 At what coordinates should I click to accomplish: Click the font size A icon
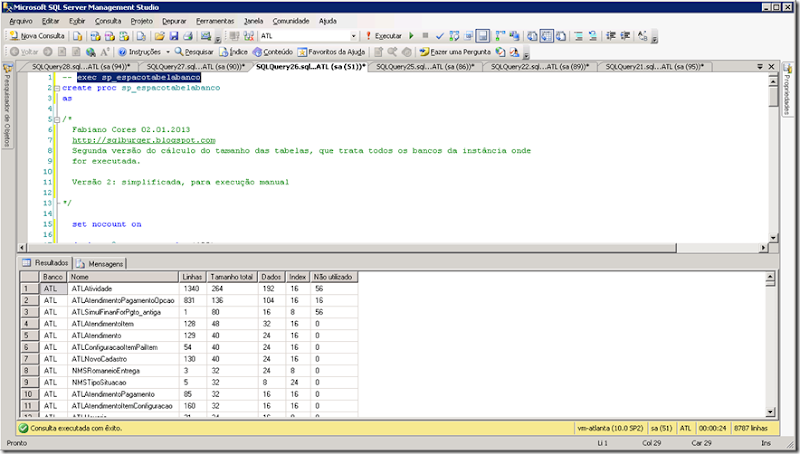click(105, 52)
